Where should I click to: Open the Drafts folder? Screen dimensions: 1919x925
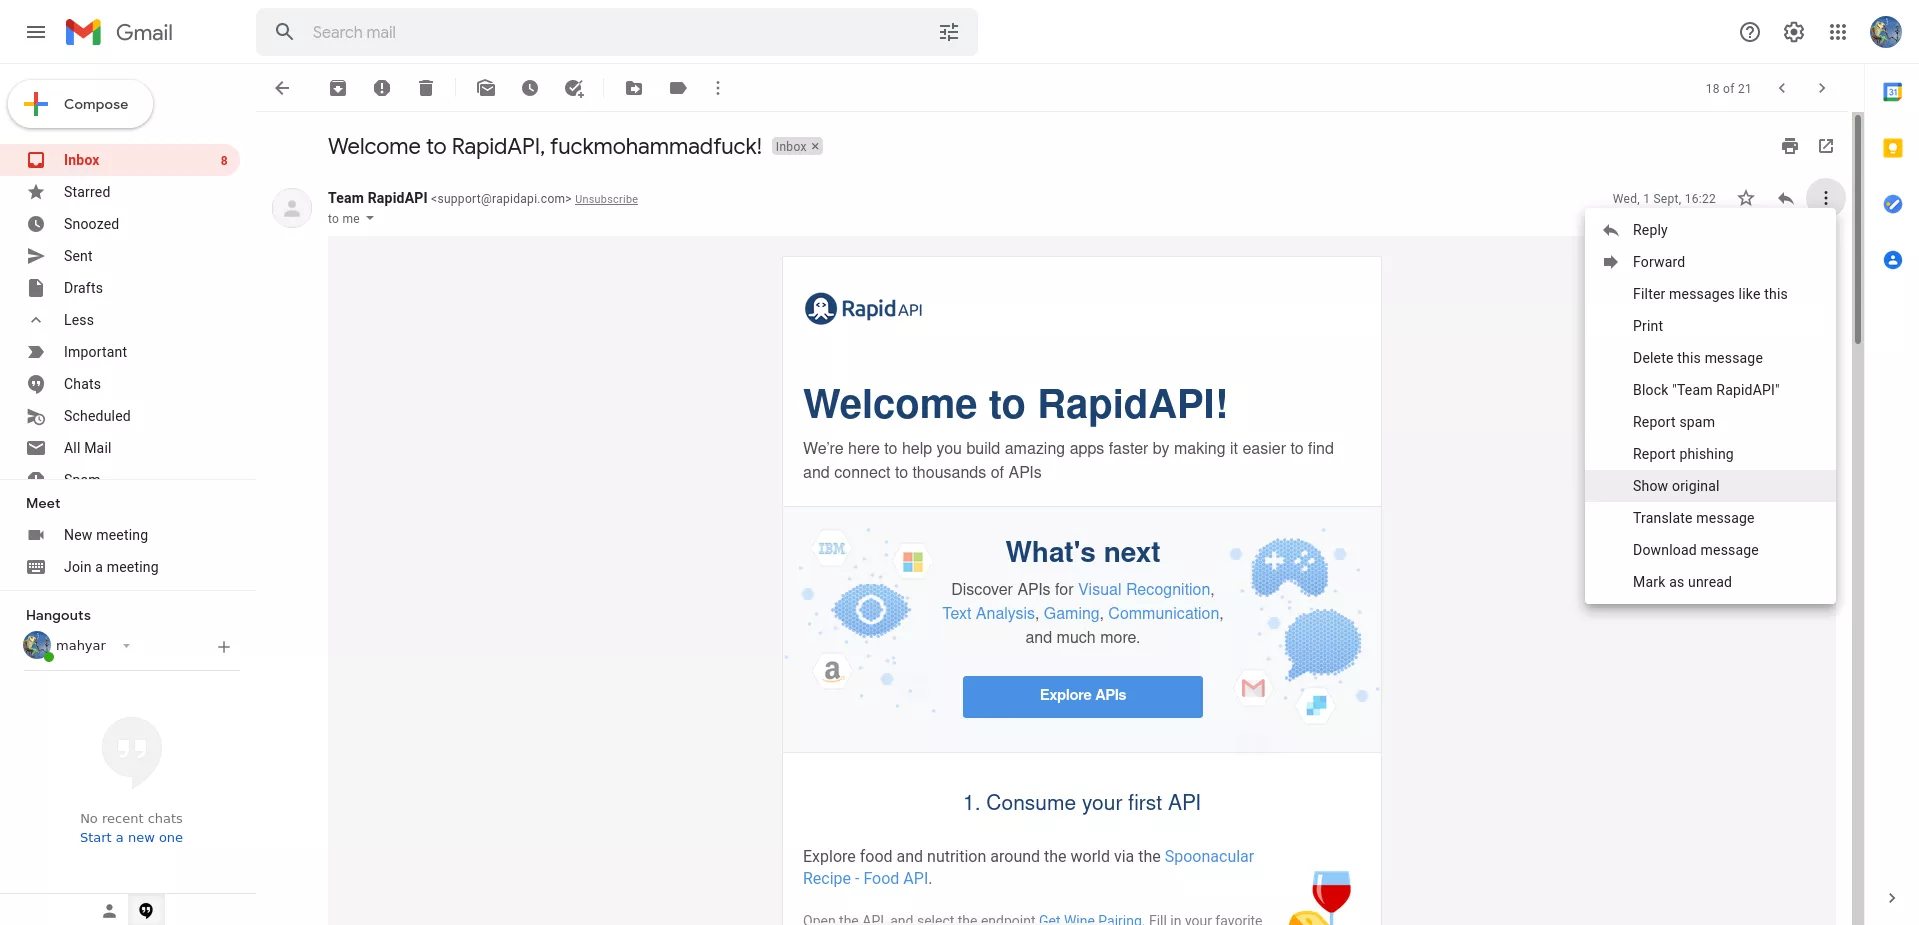(x=120, y=288)
